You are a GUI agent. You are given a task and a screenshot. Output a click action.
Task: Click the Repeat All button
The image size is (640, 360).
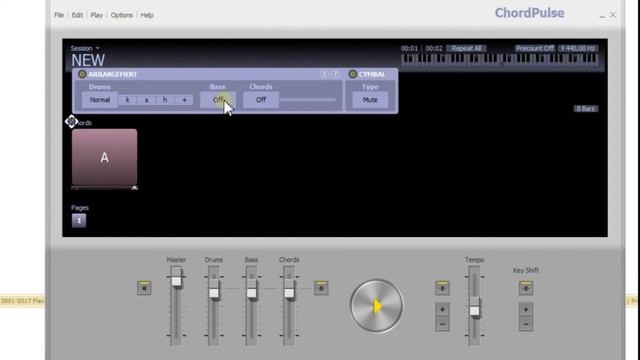pyautogui.click(x=466, y=48)
